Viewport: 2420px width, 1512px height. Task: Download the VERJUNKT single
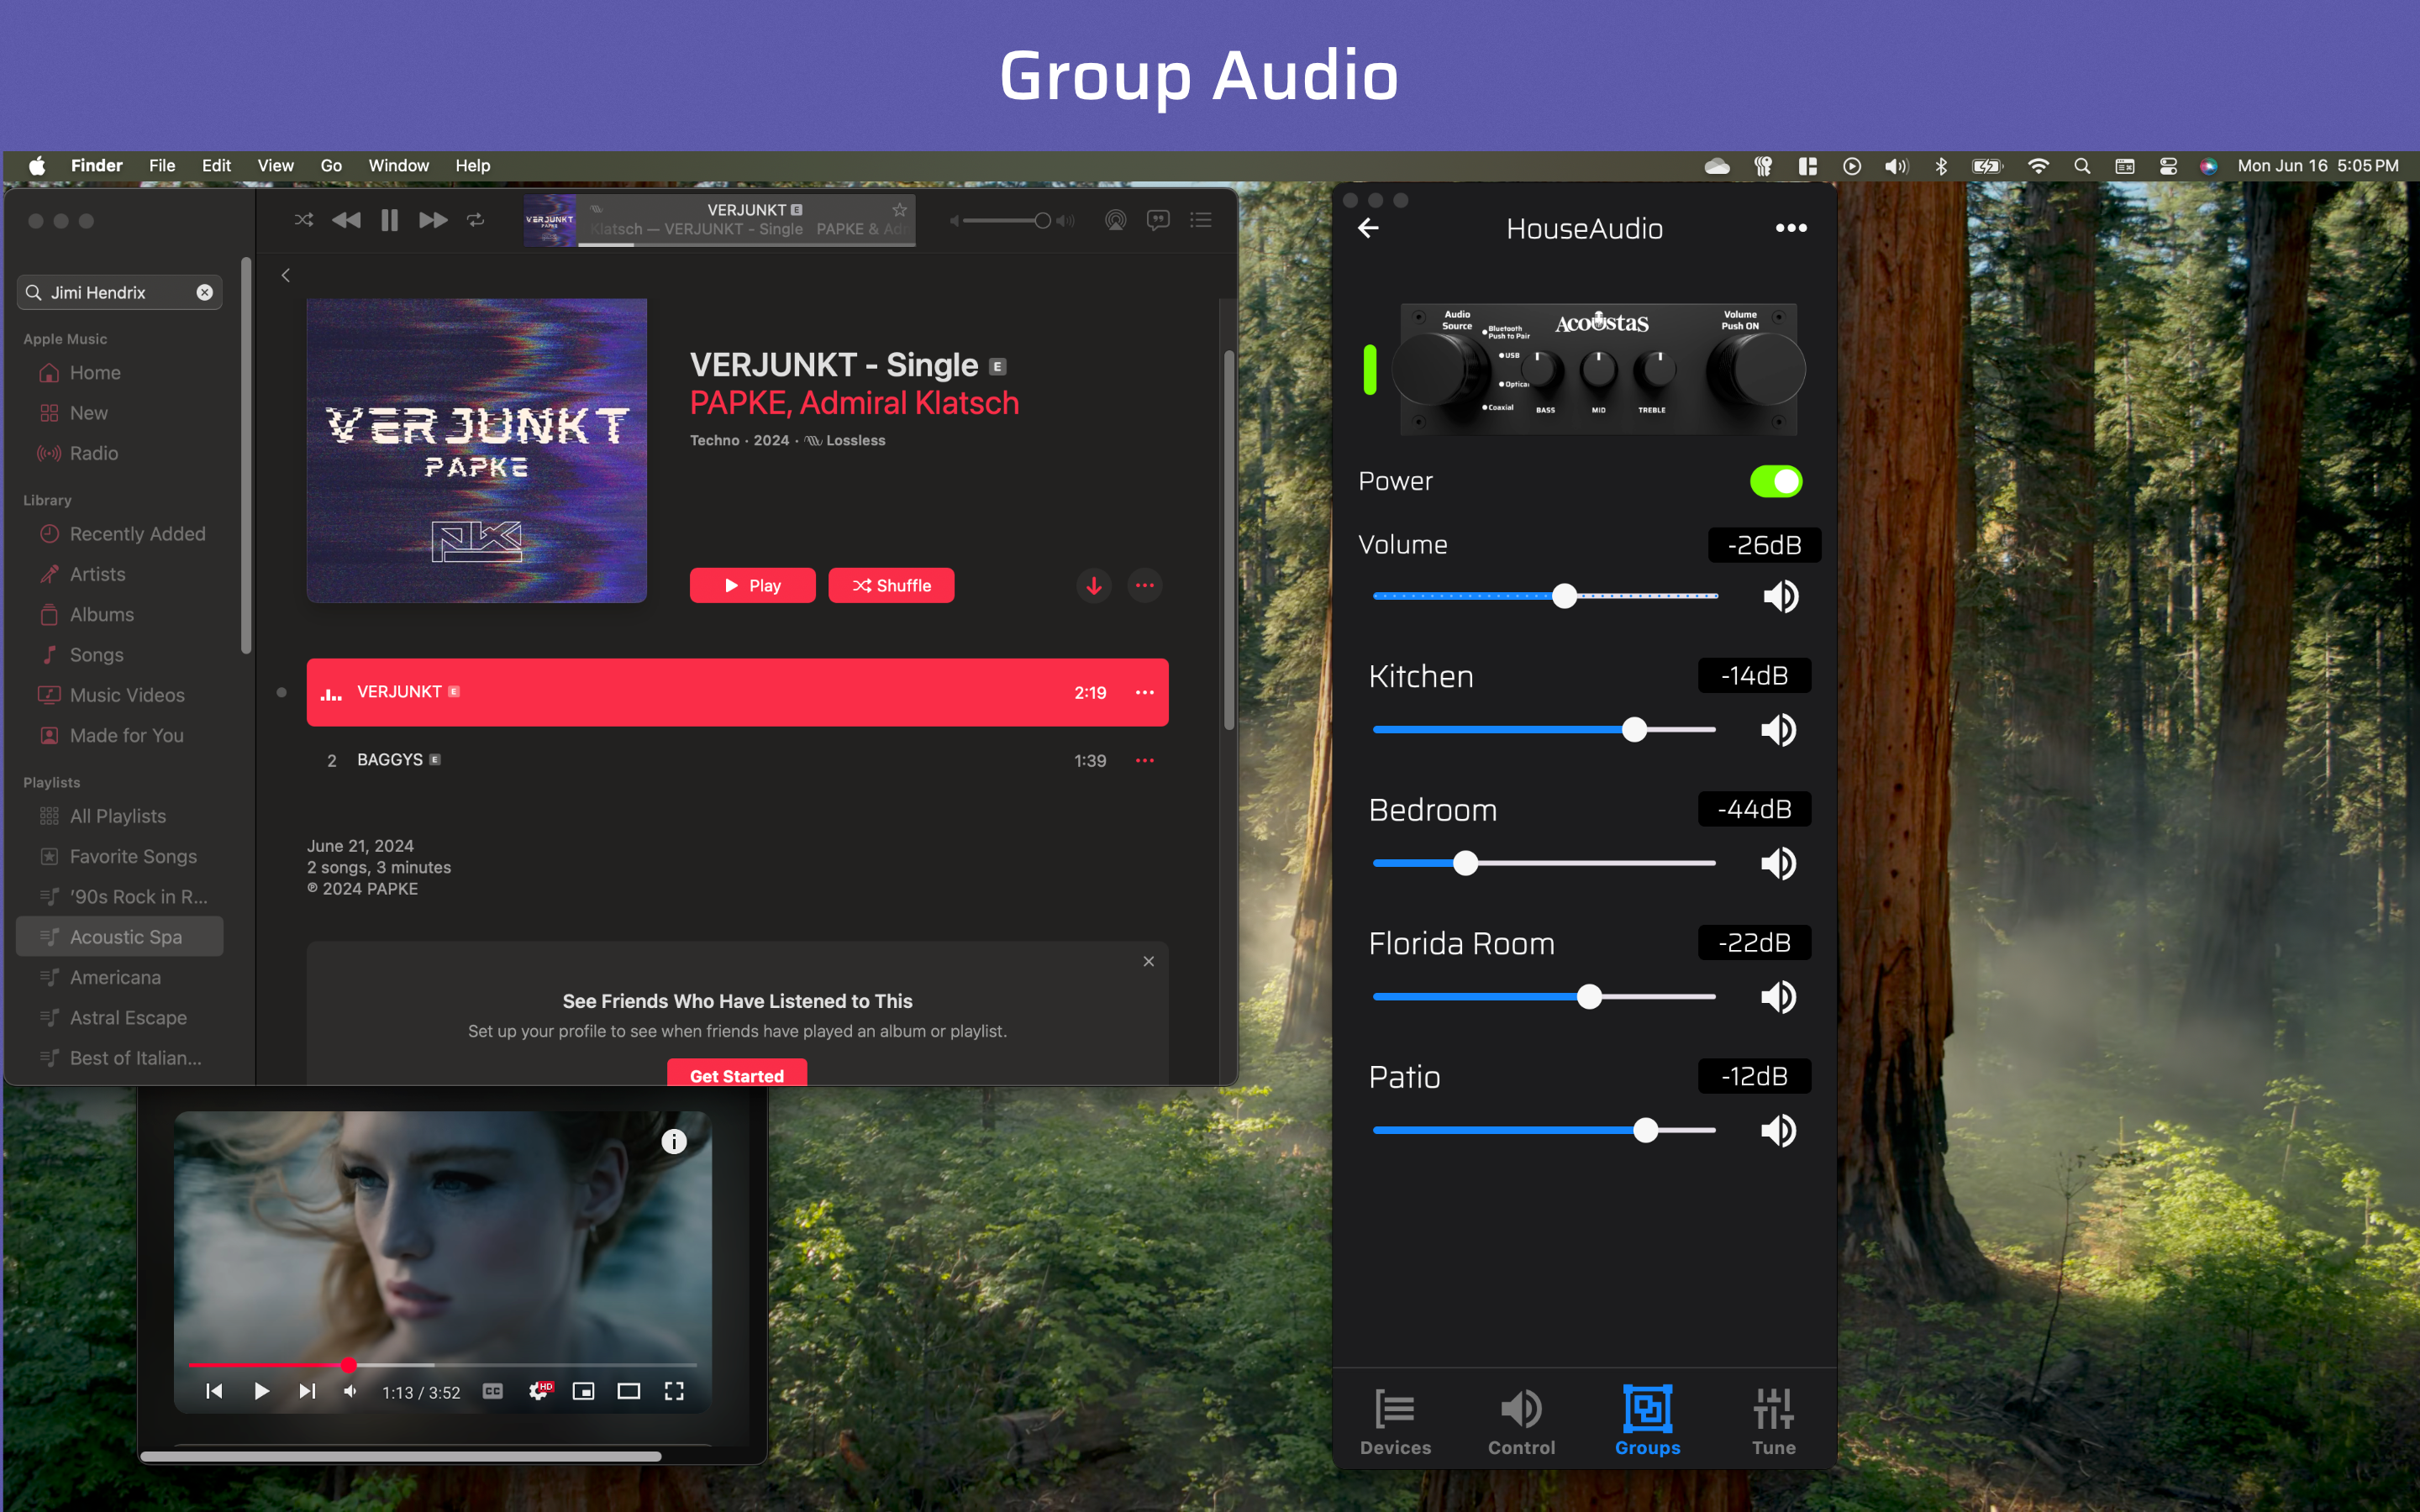(x=1094, y=586)
